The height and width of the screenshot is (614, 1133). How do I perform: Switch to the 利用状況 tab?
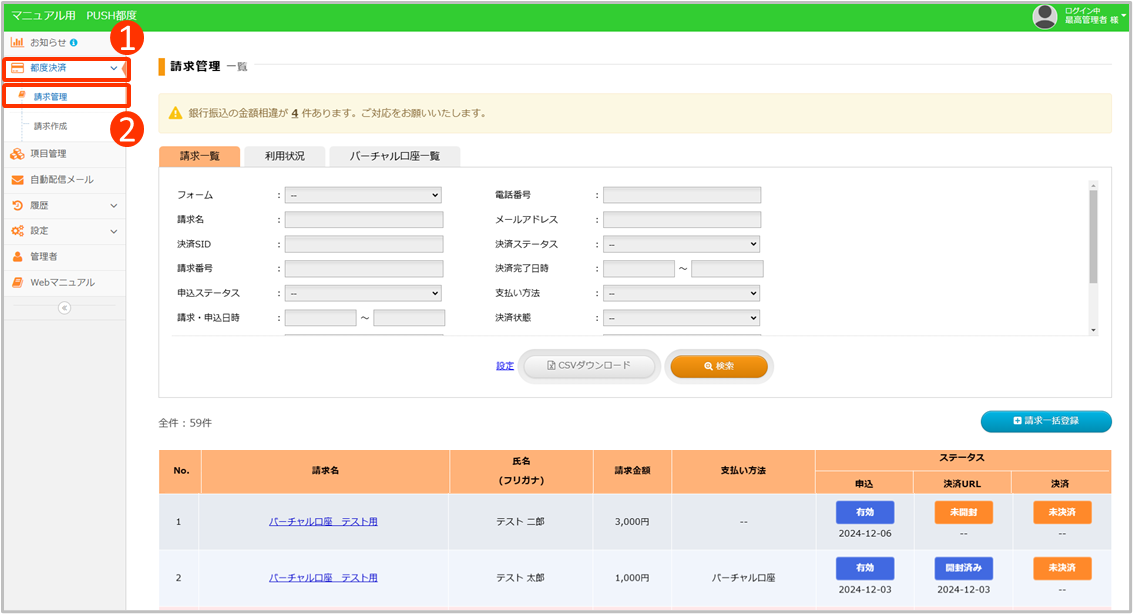[285, 156]
